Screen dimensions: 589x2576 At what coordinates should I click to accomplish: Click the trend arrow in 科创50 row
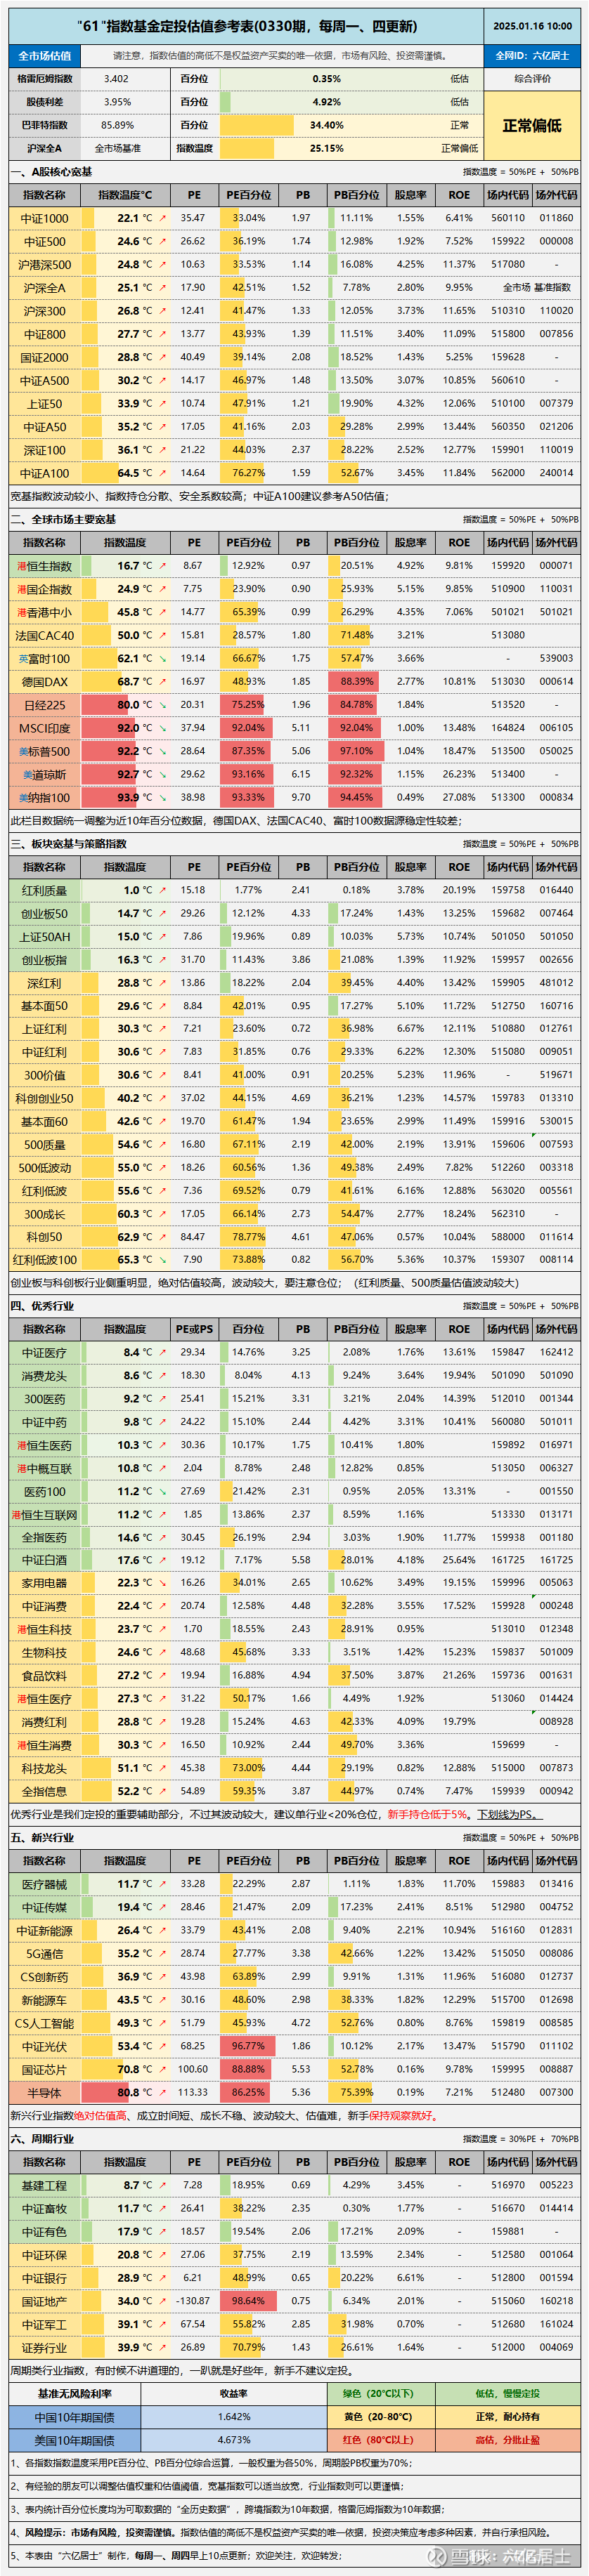pos(163,1237)
